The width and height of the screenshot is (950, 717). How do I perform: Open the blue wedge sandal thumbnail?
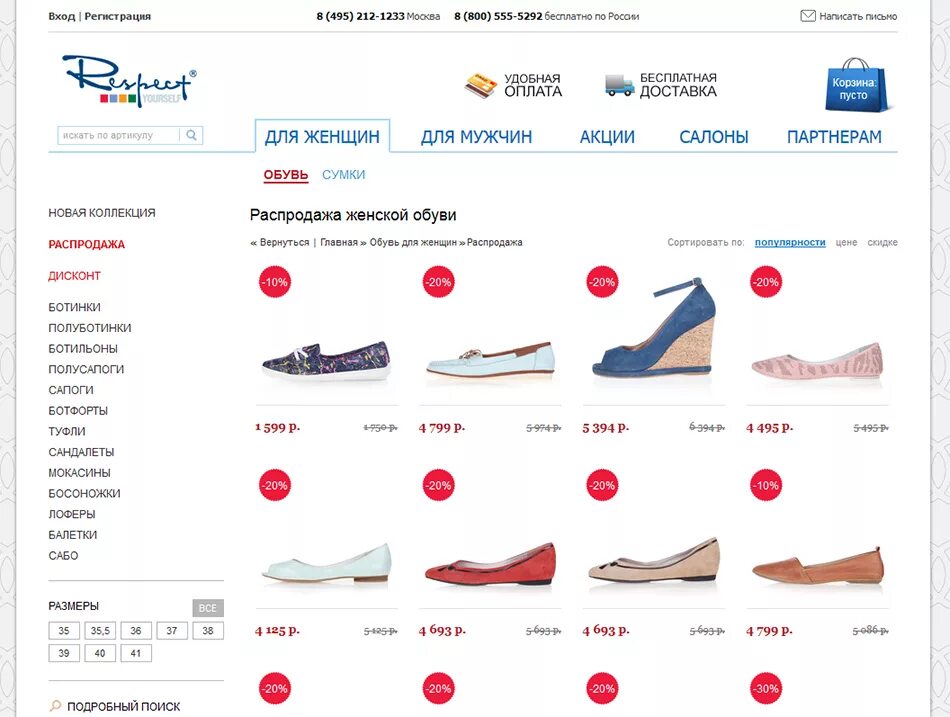pos(654,328)
